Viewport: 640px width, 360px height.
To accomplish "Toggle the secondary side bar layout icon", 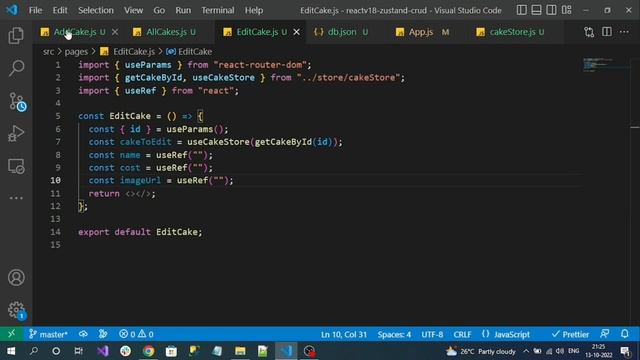I will 551,10.
